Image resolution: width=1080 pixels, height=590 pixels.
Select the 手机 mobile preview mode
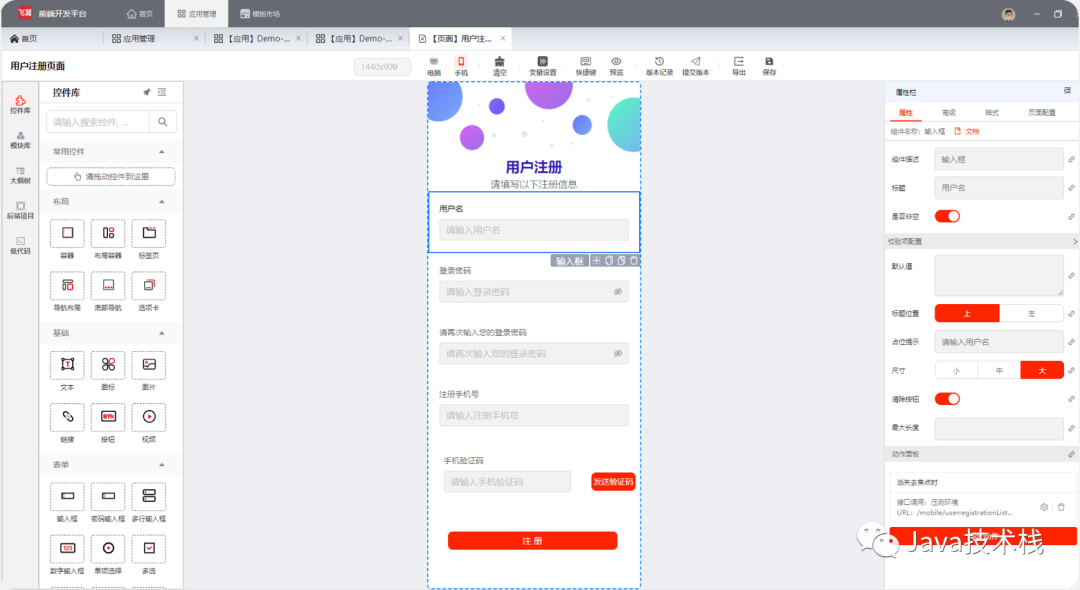[460, 66]
